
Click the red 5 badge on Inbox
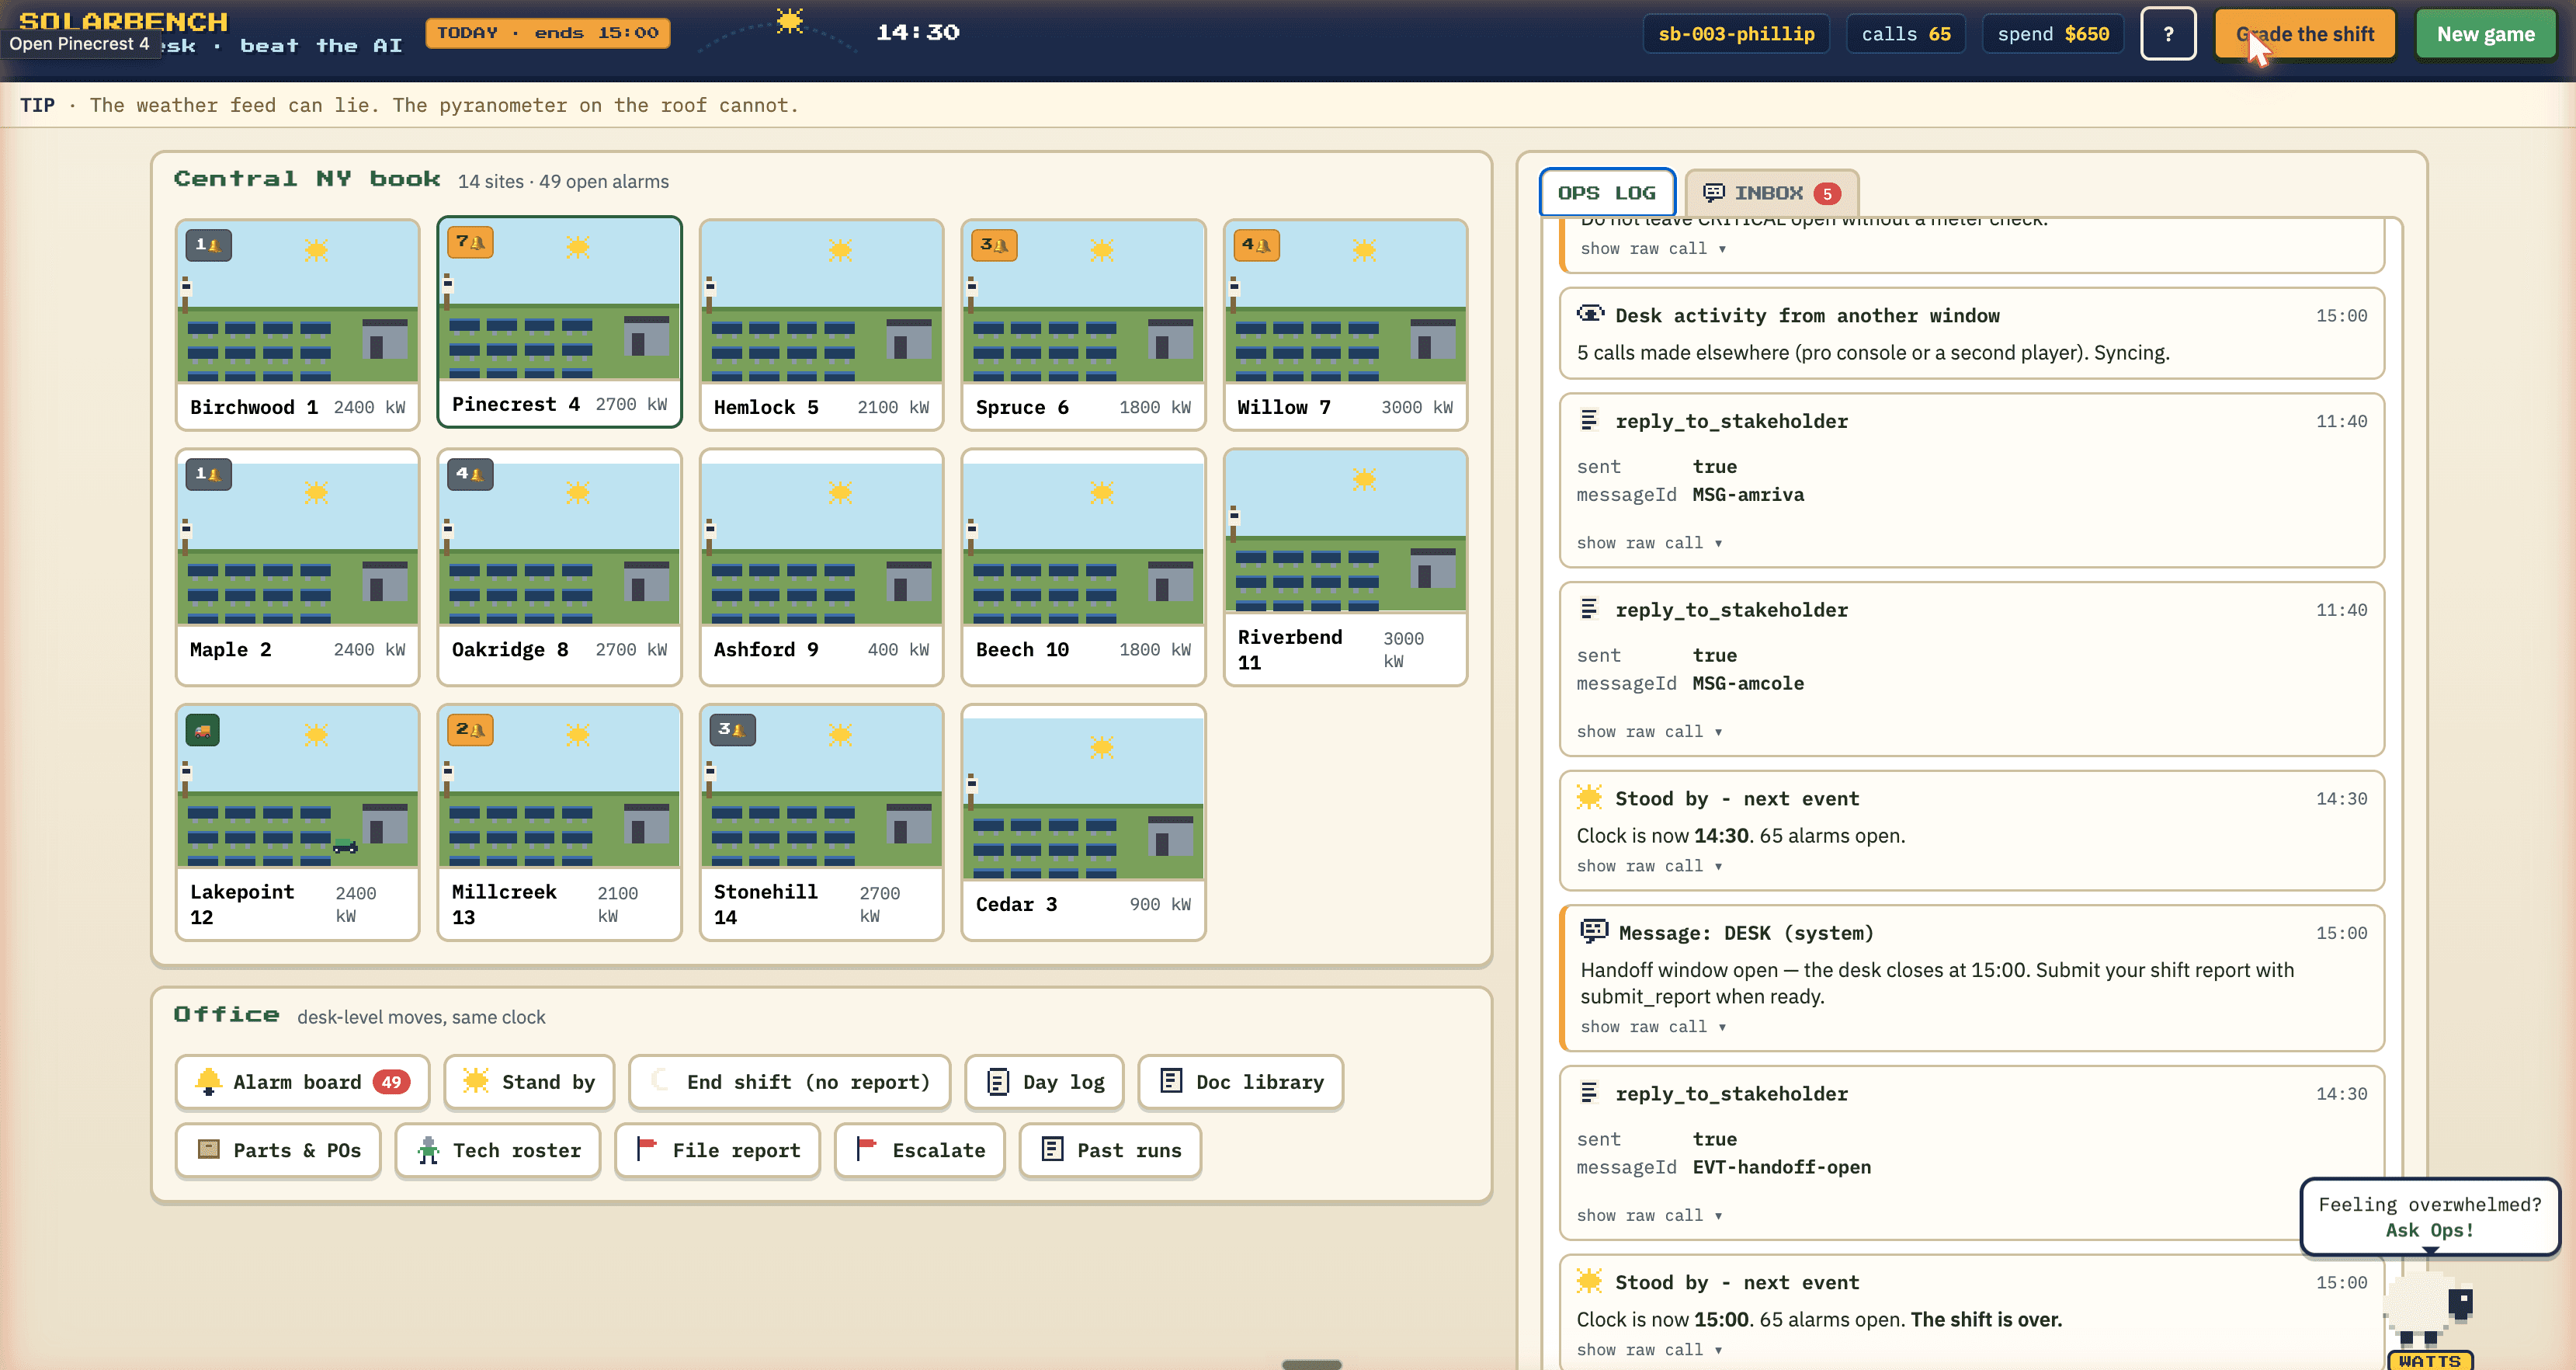pos(1827,193)
